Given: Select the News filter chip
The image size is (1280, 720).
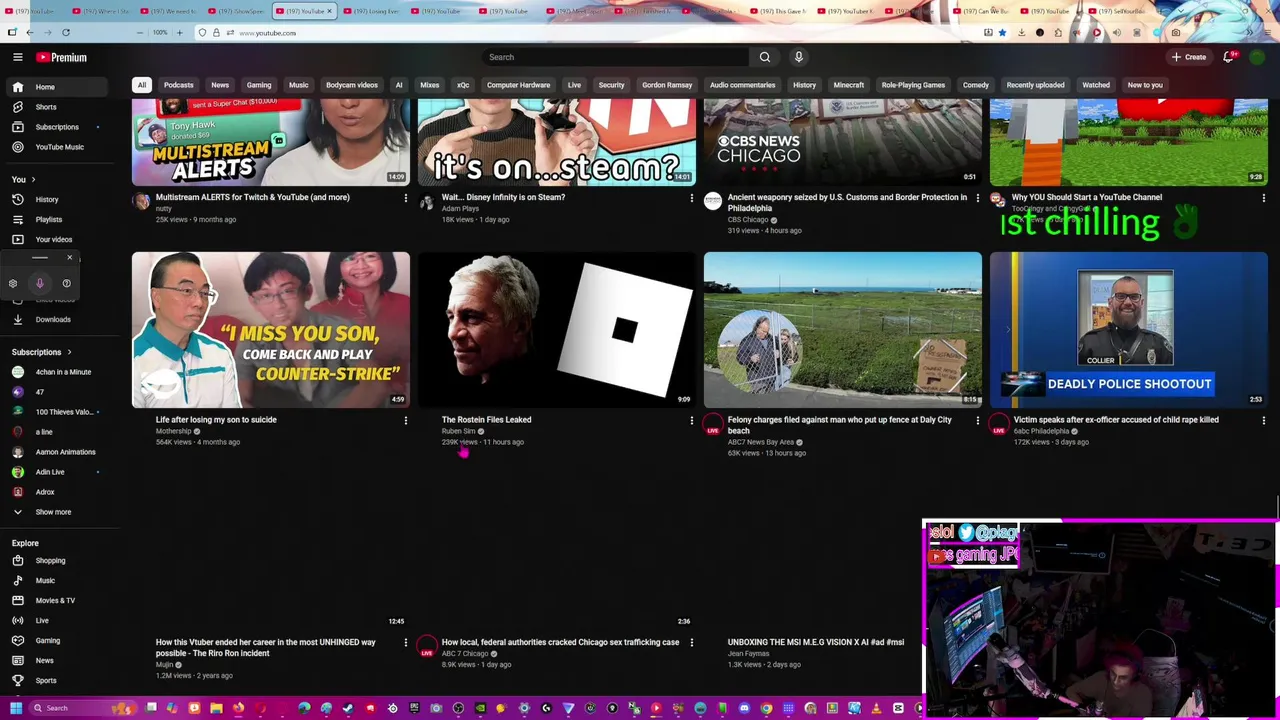Looking at the screenshot, I should pos(220,85).
